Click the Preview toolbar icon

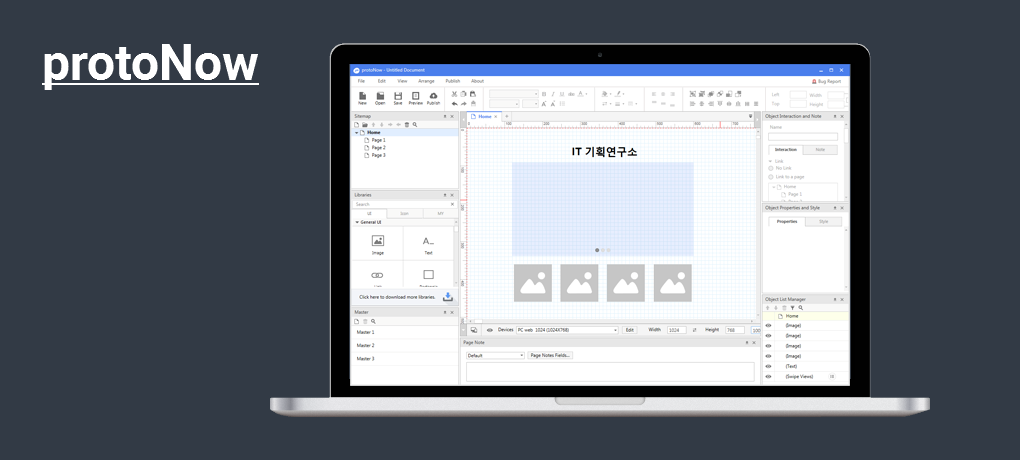415,98
